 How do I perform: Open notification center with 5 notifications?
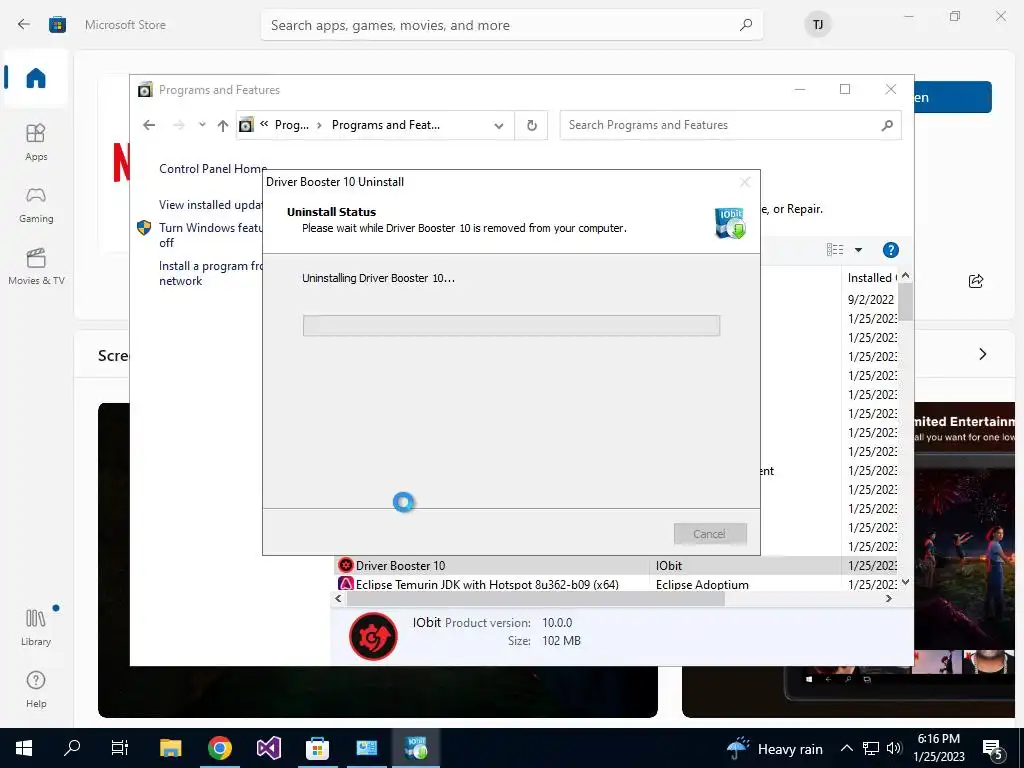click(x=993, y=749)
